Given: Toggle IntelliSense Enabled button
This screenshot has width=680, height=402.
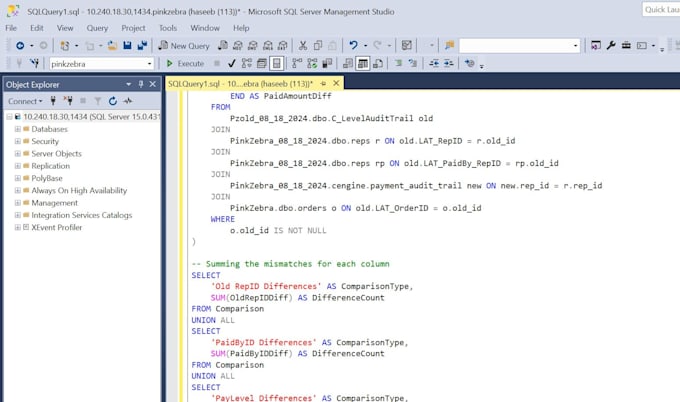Looking at the screenshot, I should pyautogui.click(x=276, y=63).
